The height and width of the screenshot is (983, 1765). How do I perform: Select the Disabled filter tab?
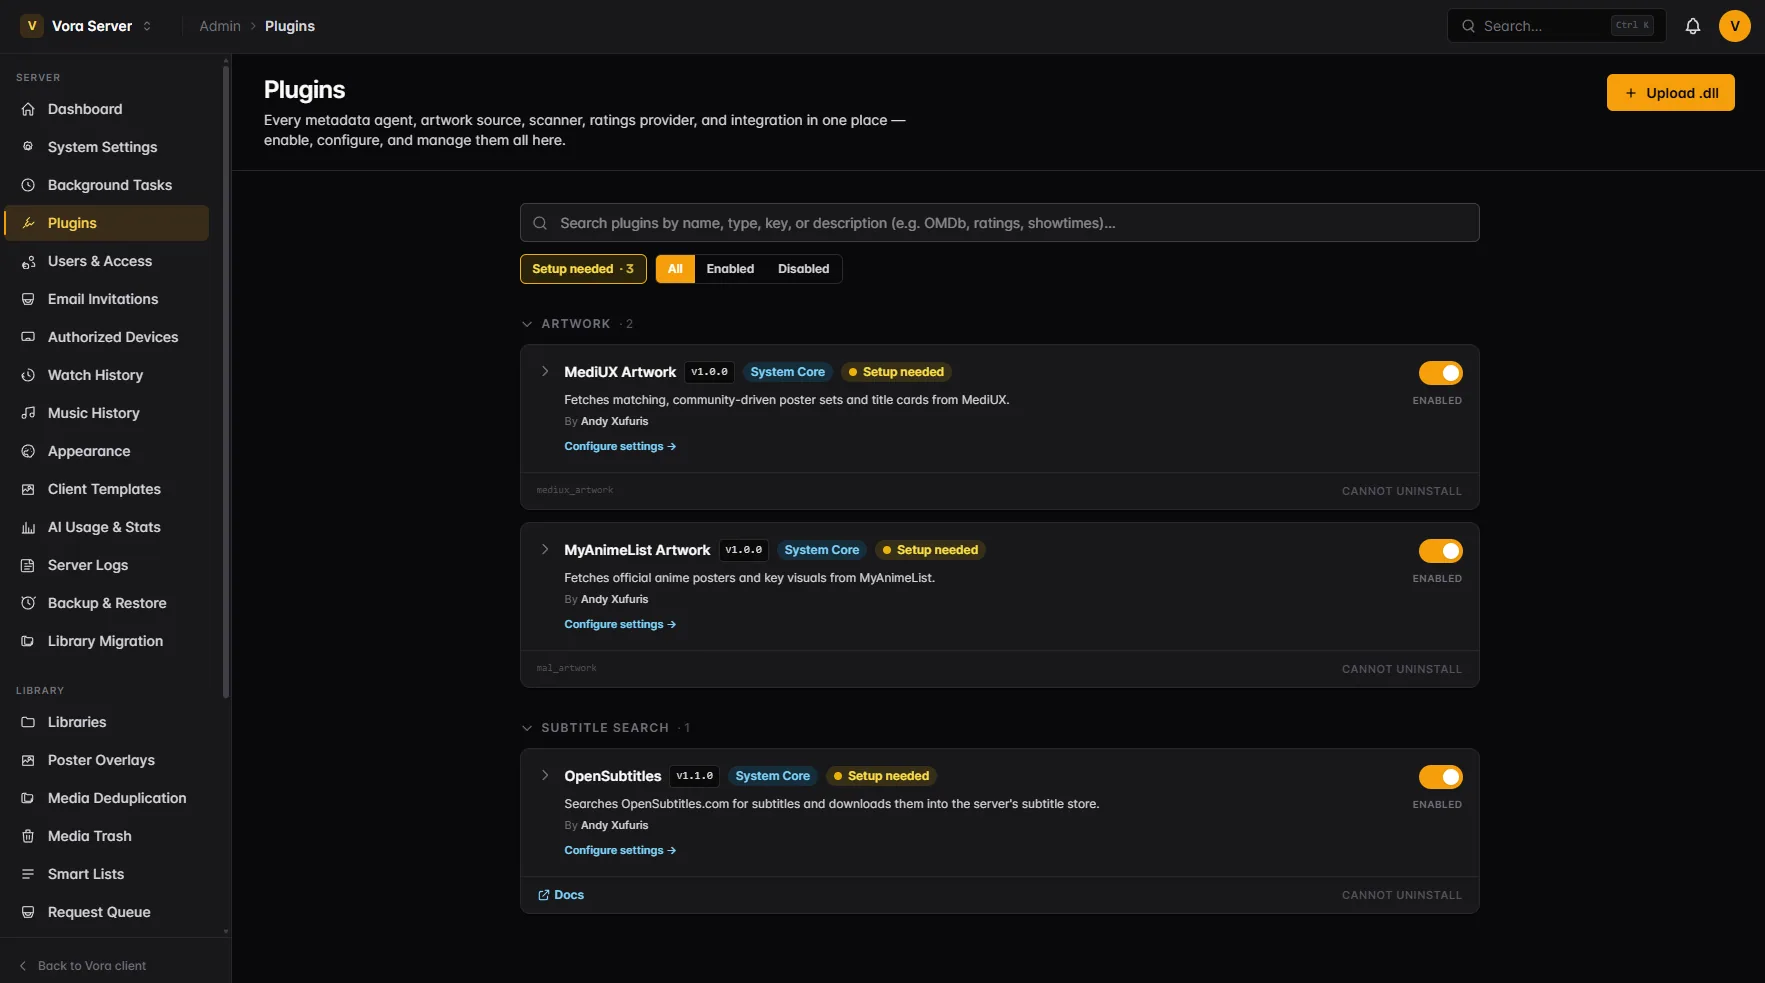pos(803,269)
